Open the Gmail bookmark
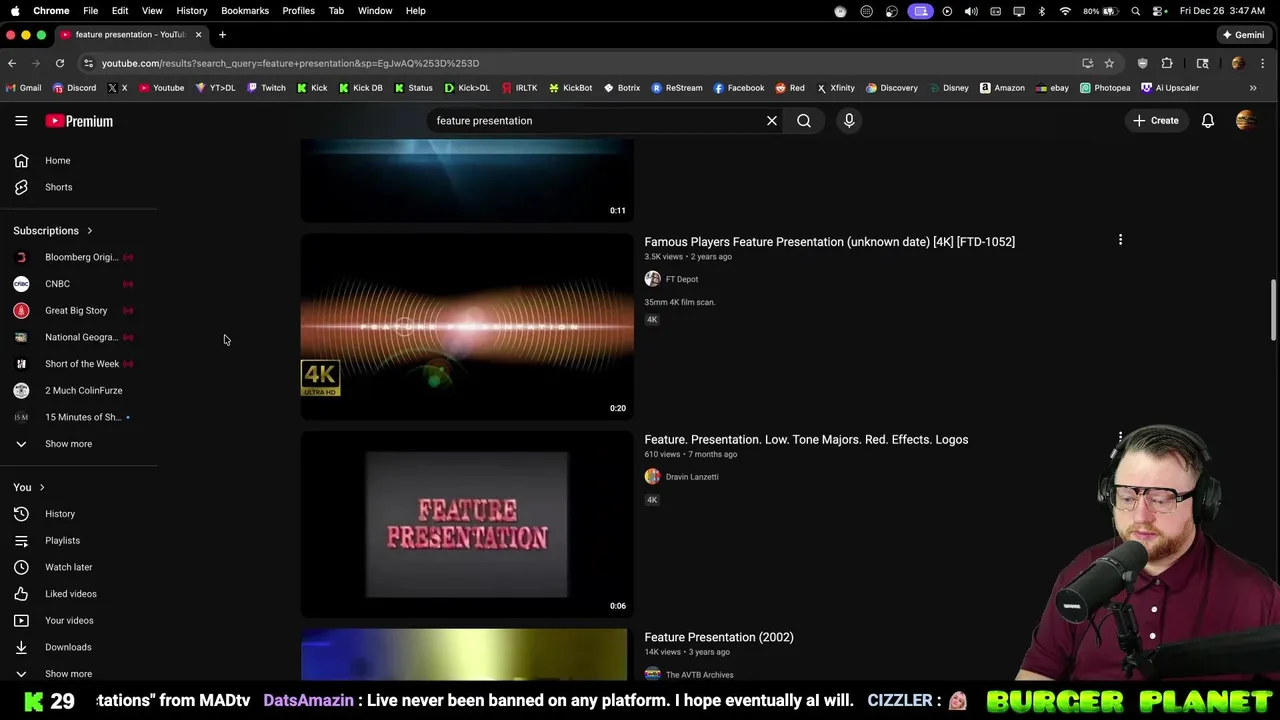Screen dimensions: 1280x720 [24, 88]
